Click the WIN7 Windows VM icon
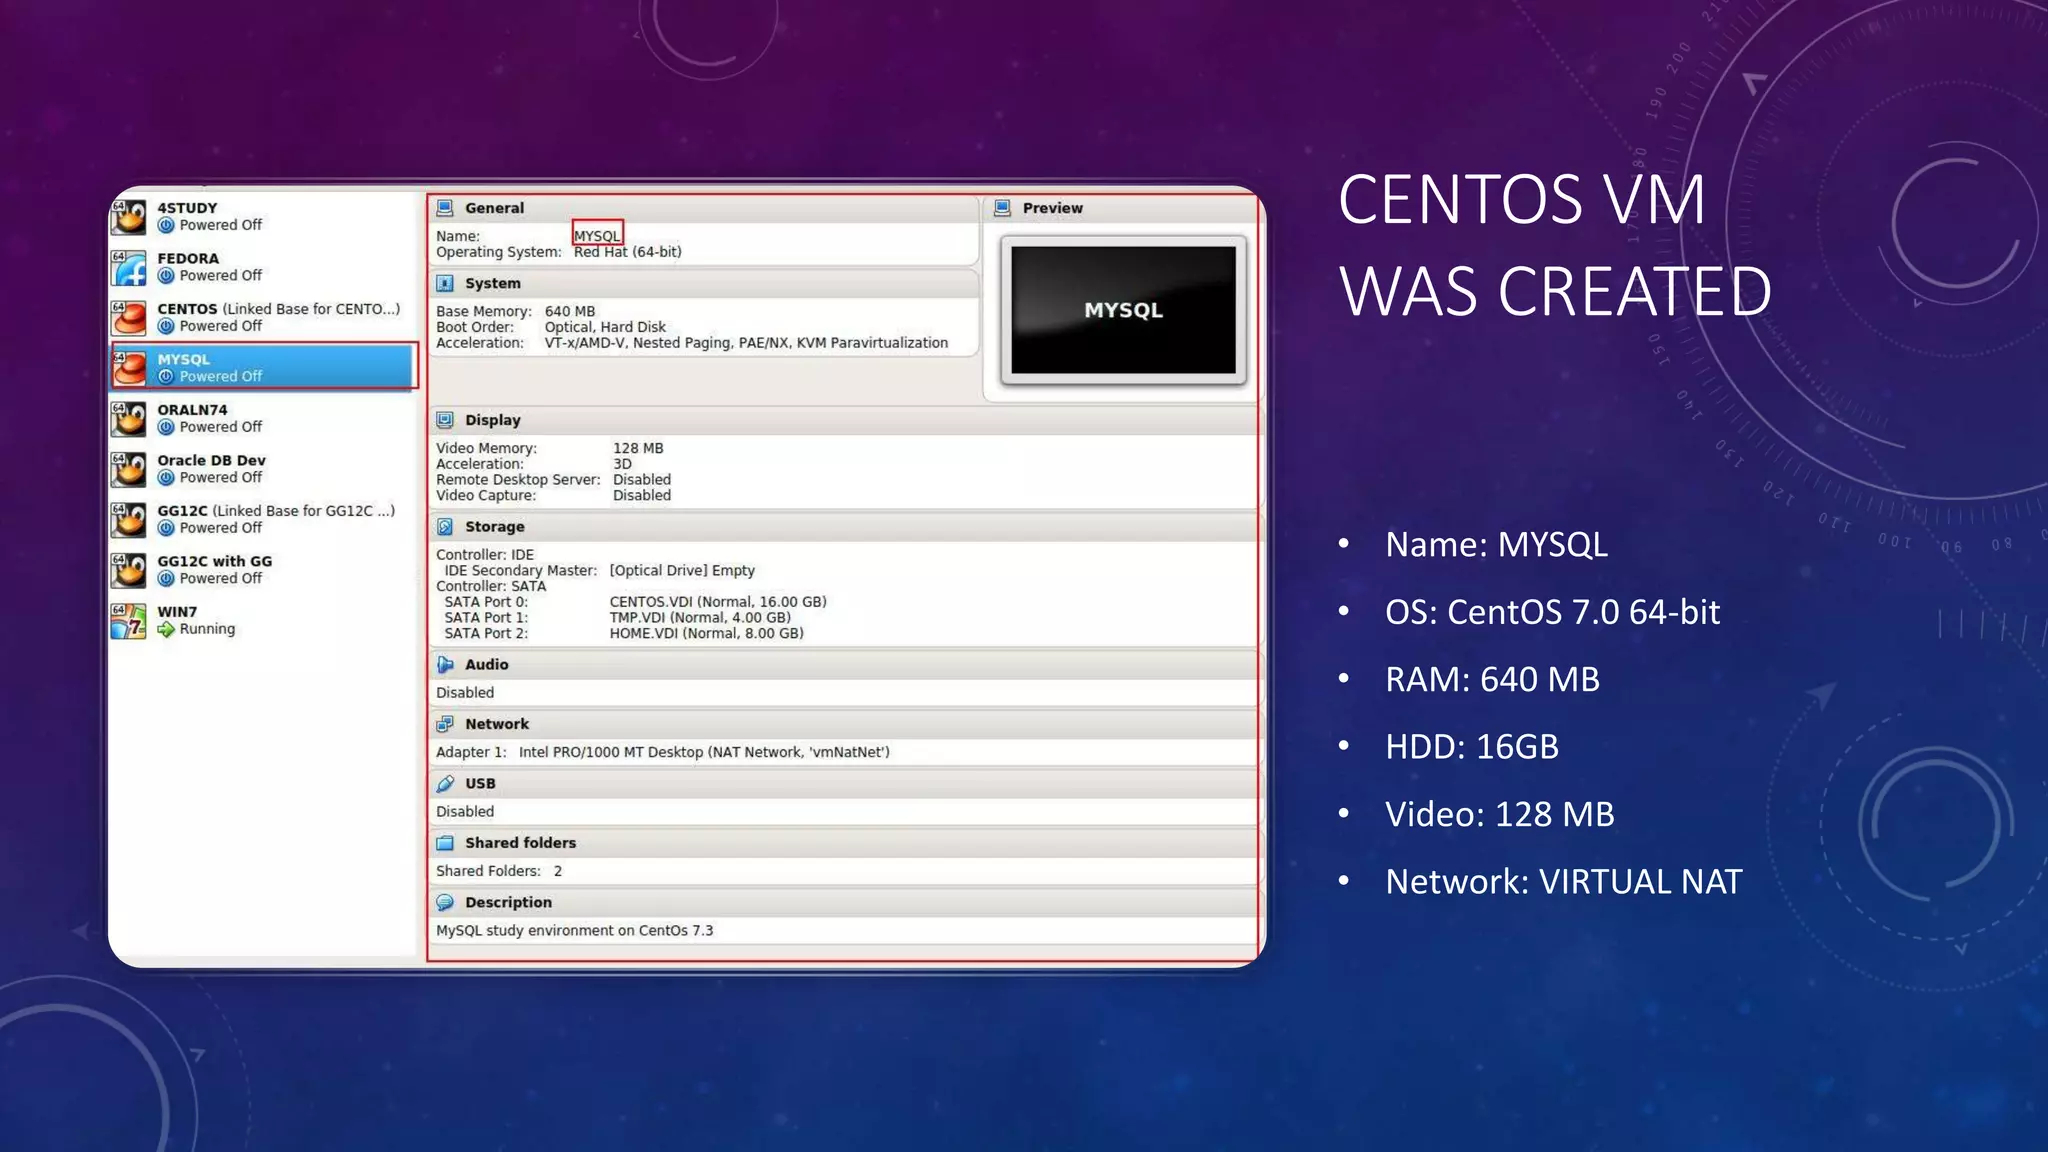The image size is (2048, 1152). coord(129,620)
